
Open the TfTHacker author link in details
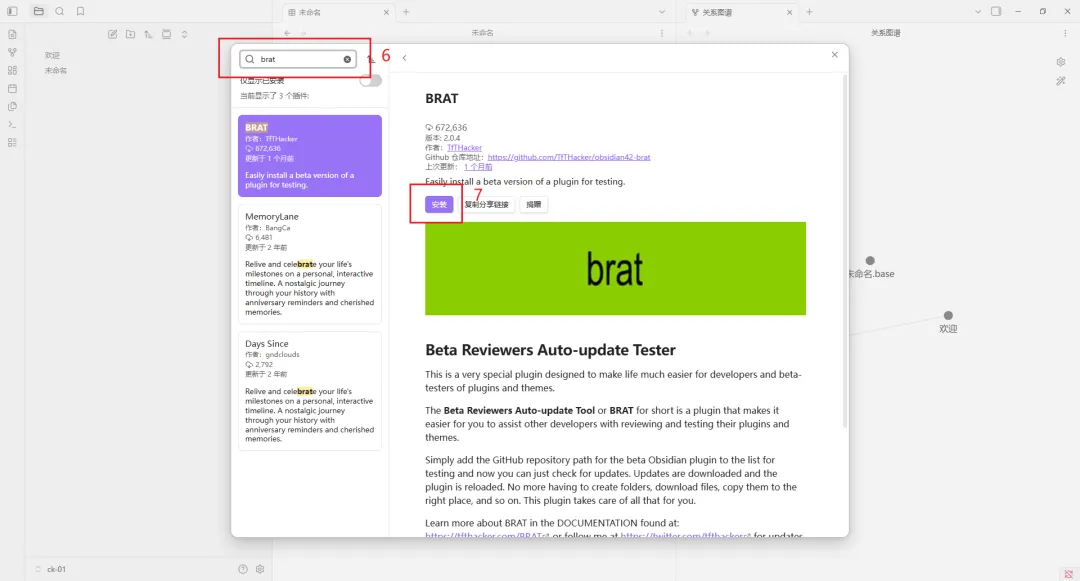click(x=464, y=147)
